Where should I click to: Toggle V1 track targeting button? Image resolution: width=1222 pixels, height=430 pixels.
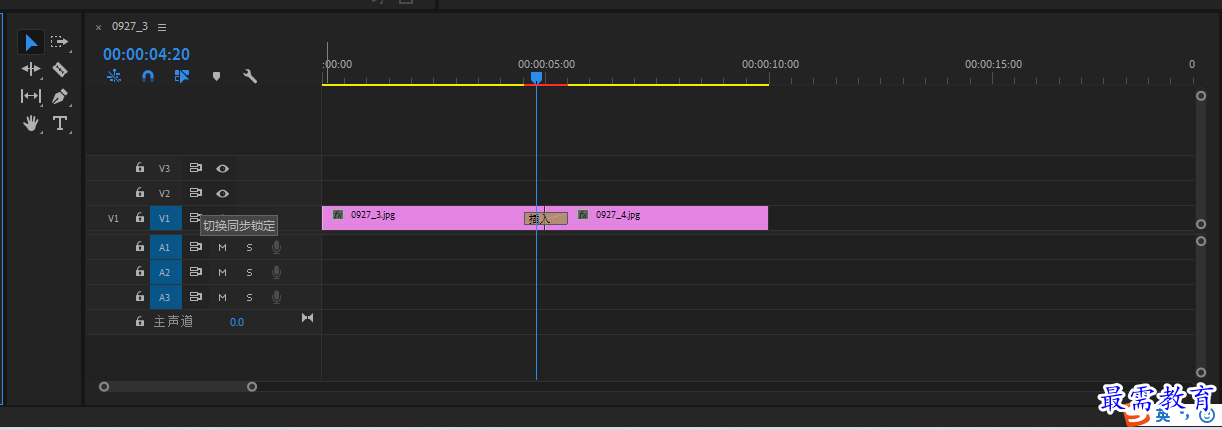click(x=165, y=218)
